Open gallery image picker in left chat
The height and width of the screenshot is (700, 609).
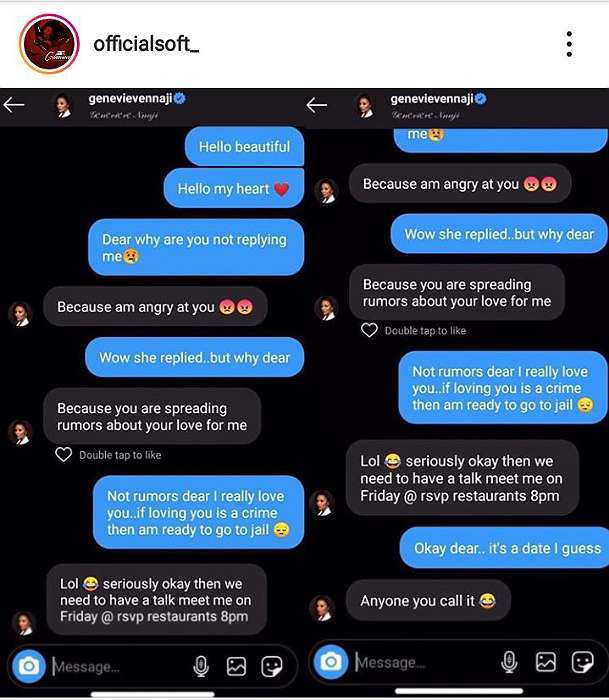click(236, 666)
